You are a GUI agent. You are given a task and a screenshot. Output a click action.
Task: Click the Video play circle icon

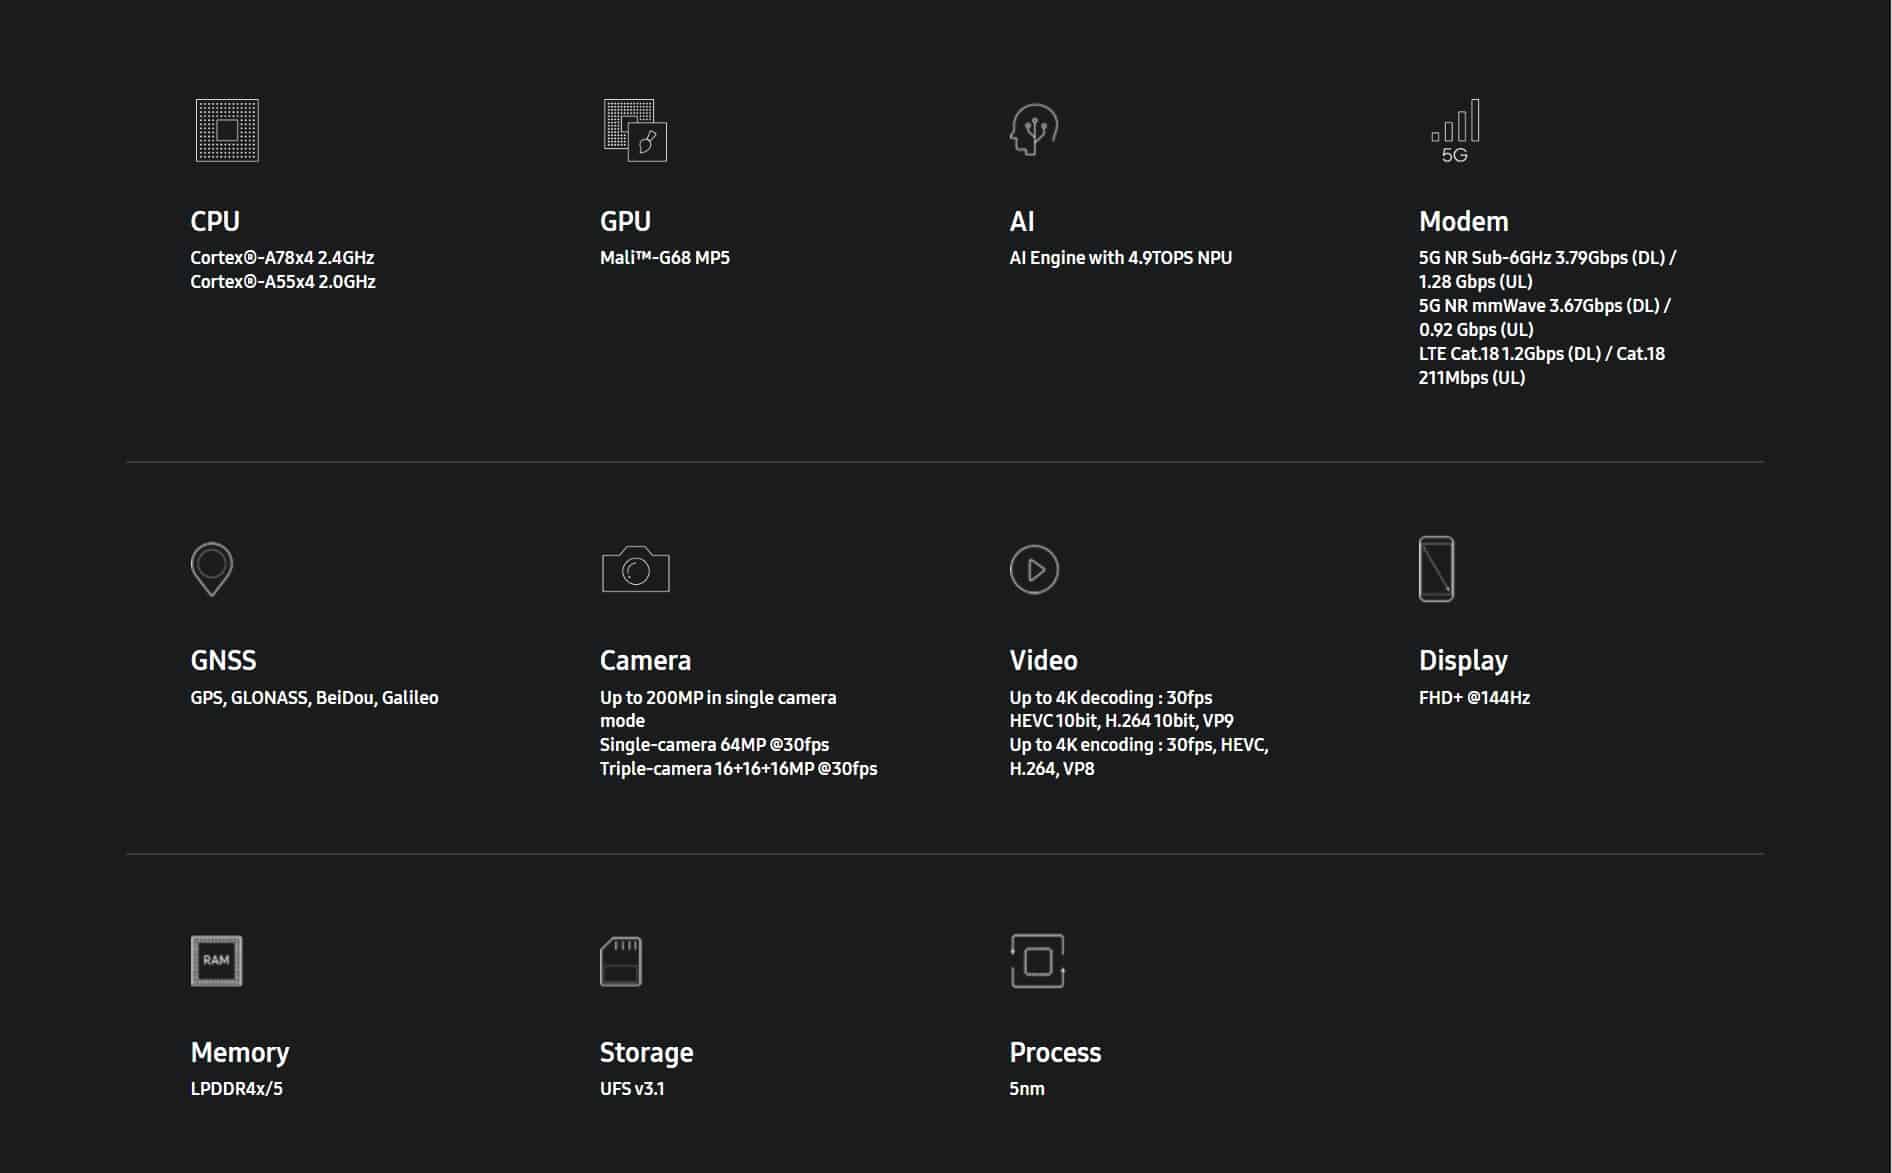click(1034, 569)
